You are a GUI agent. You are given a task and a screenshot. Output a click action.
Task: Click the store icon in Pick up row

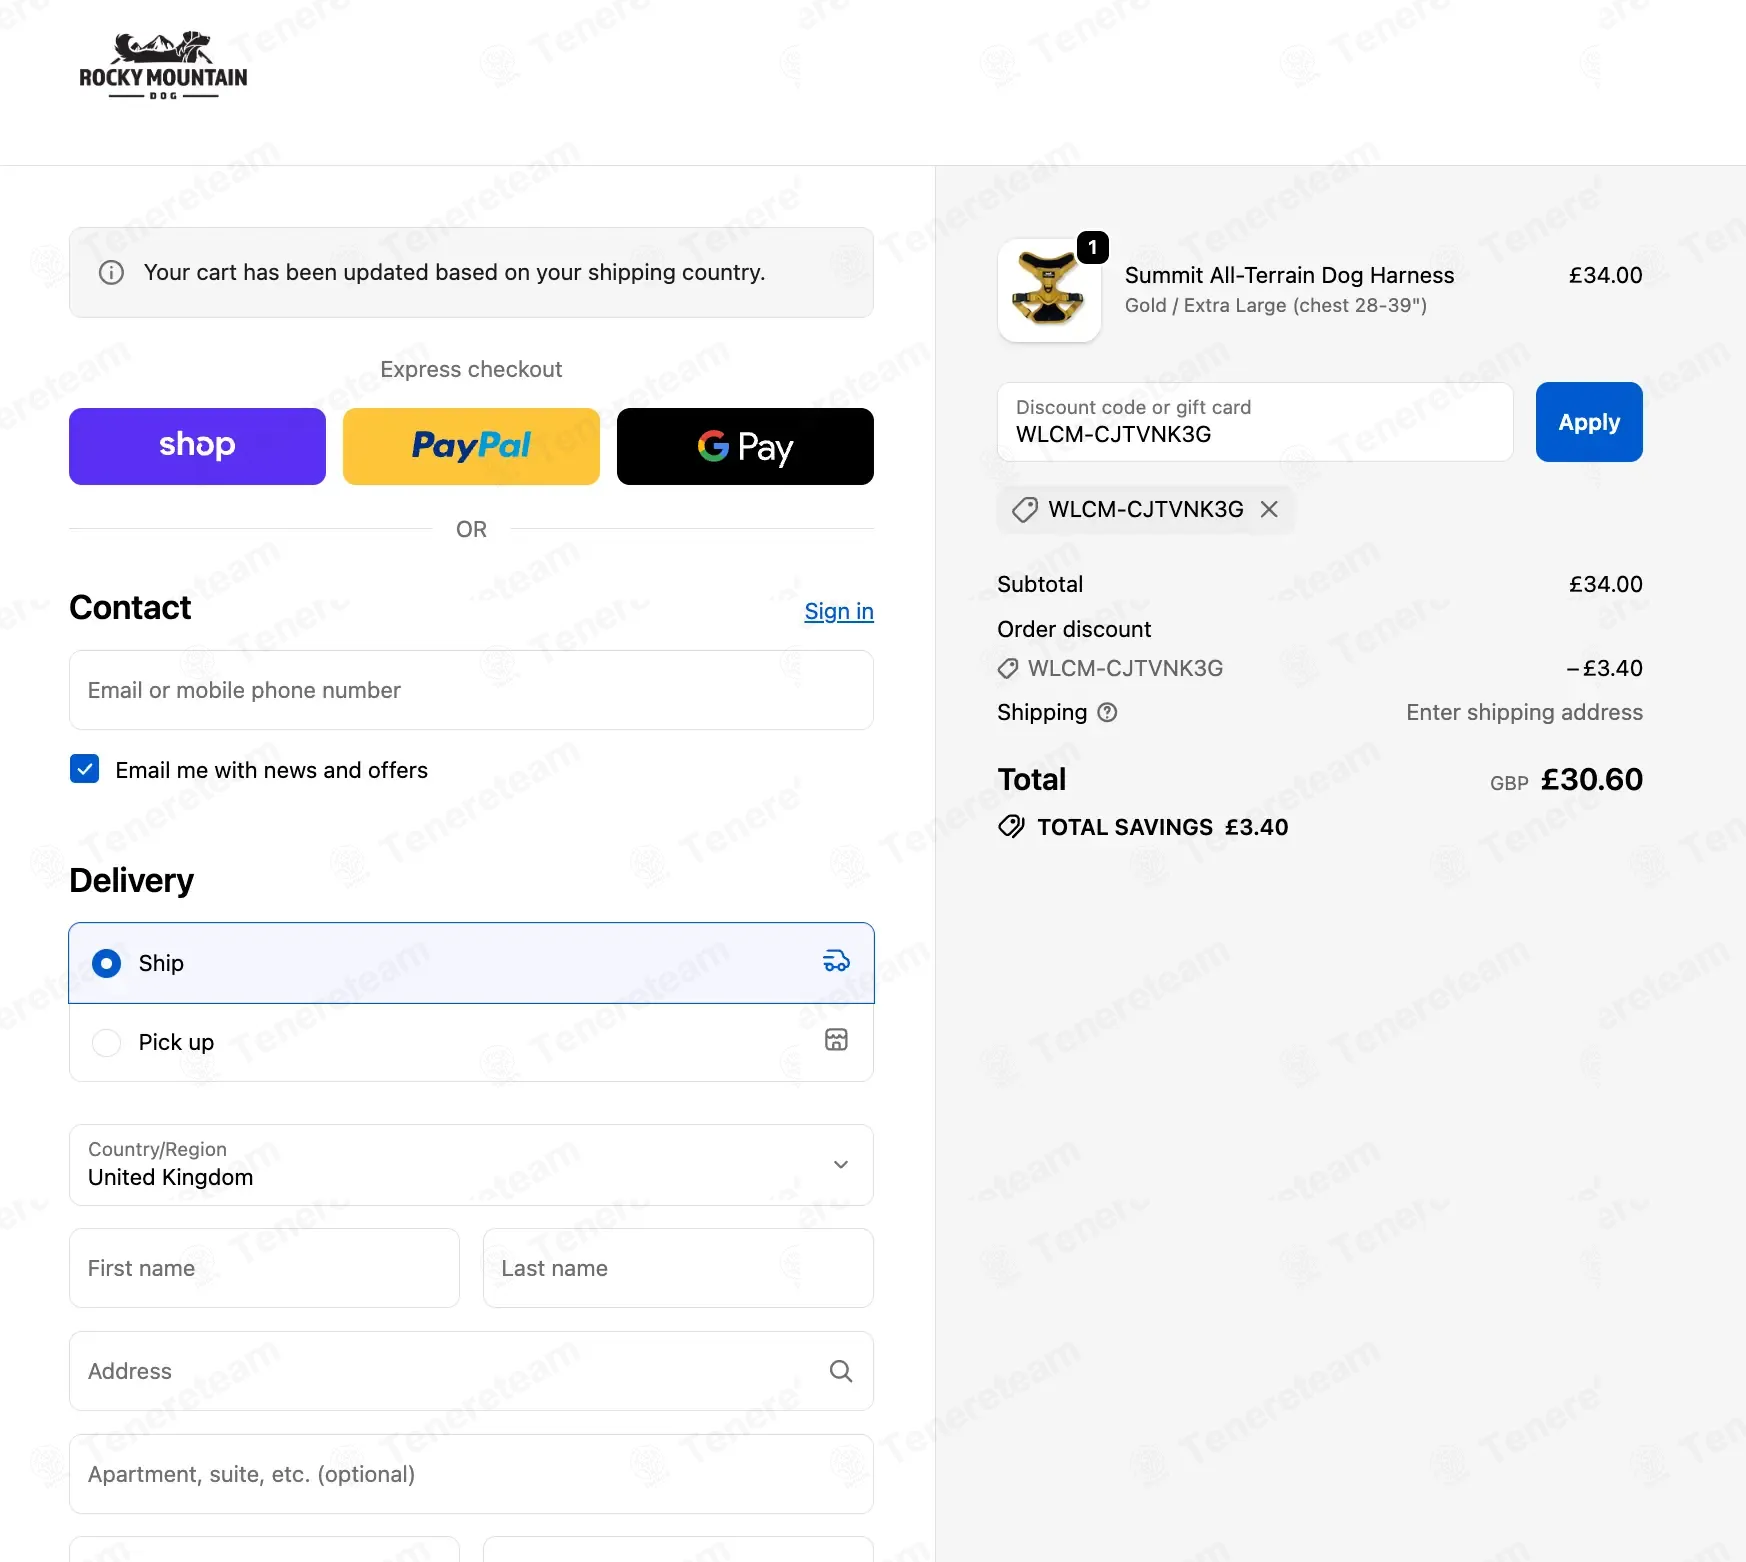pos(836,1040)
